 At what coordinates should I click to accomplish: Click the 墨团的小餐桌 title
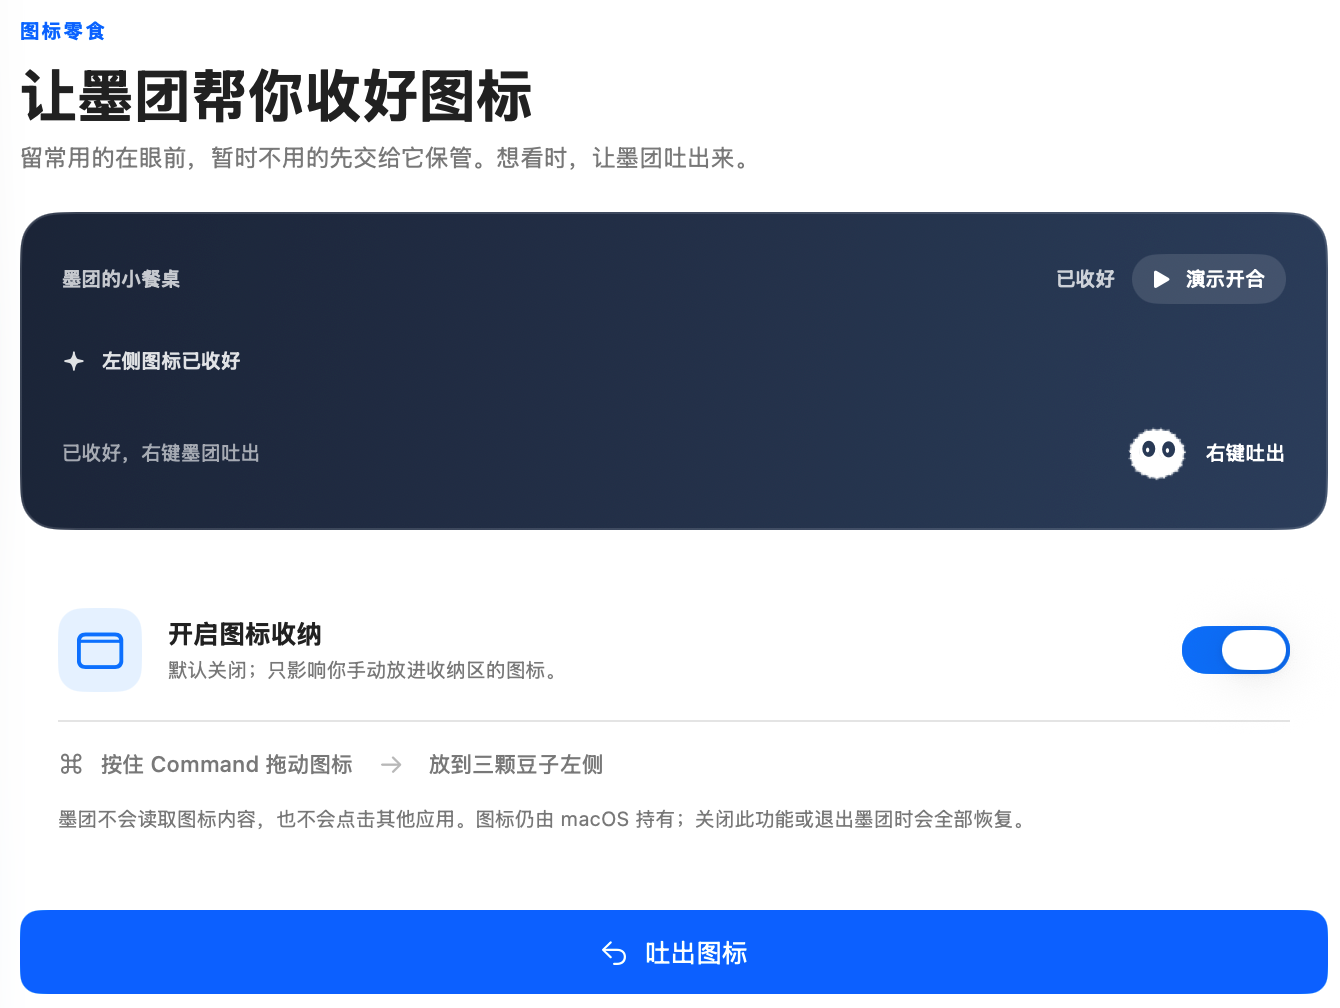121,279
